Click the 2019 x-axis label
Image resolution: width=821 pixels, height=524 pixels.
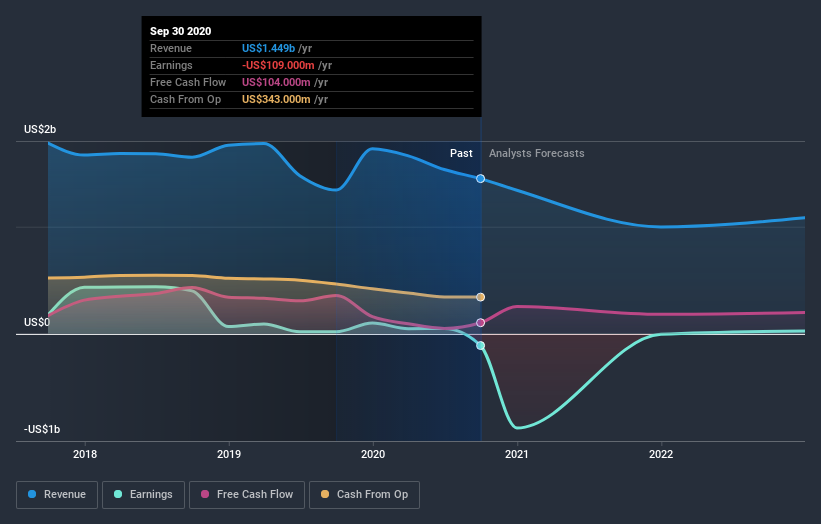coord(229,454)
